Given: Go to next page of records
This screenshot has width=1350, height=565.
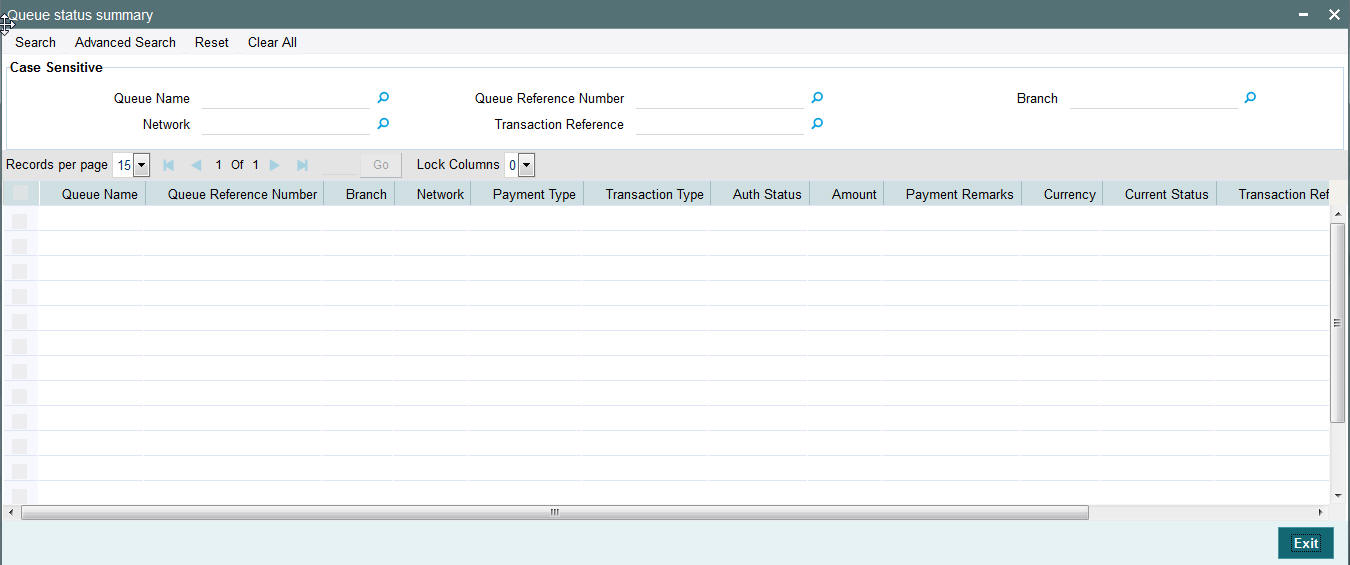Looking at the screenshot, I should (x=274, y=165).
